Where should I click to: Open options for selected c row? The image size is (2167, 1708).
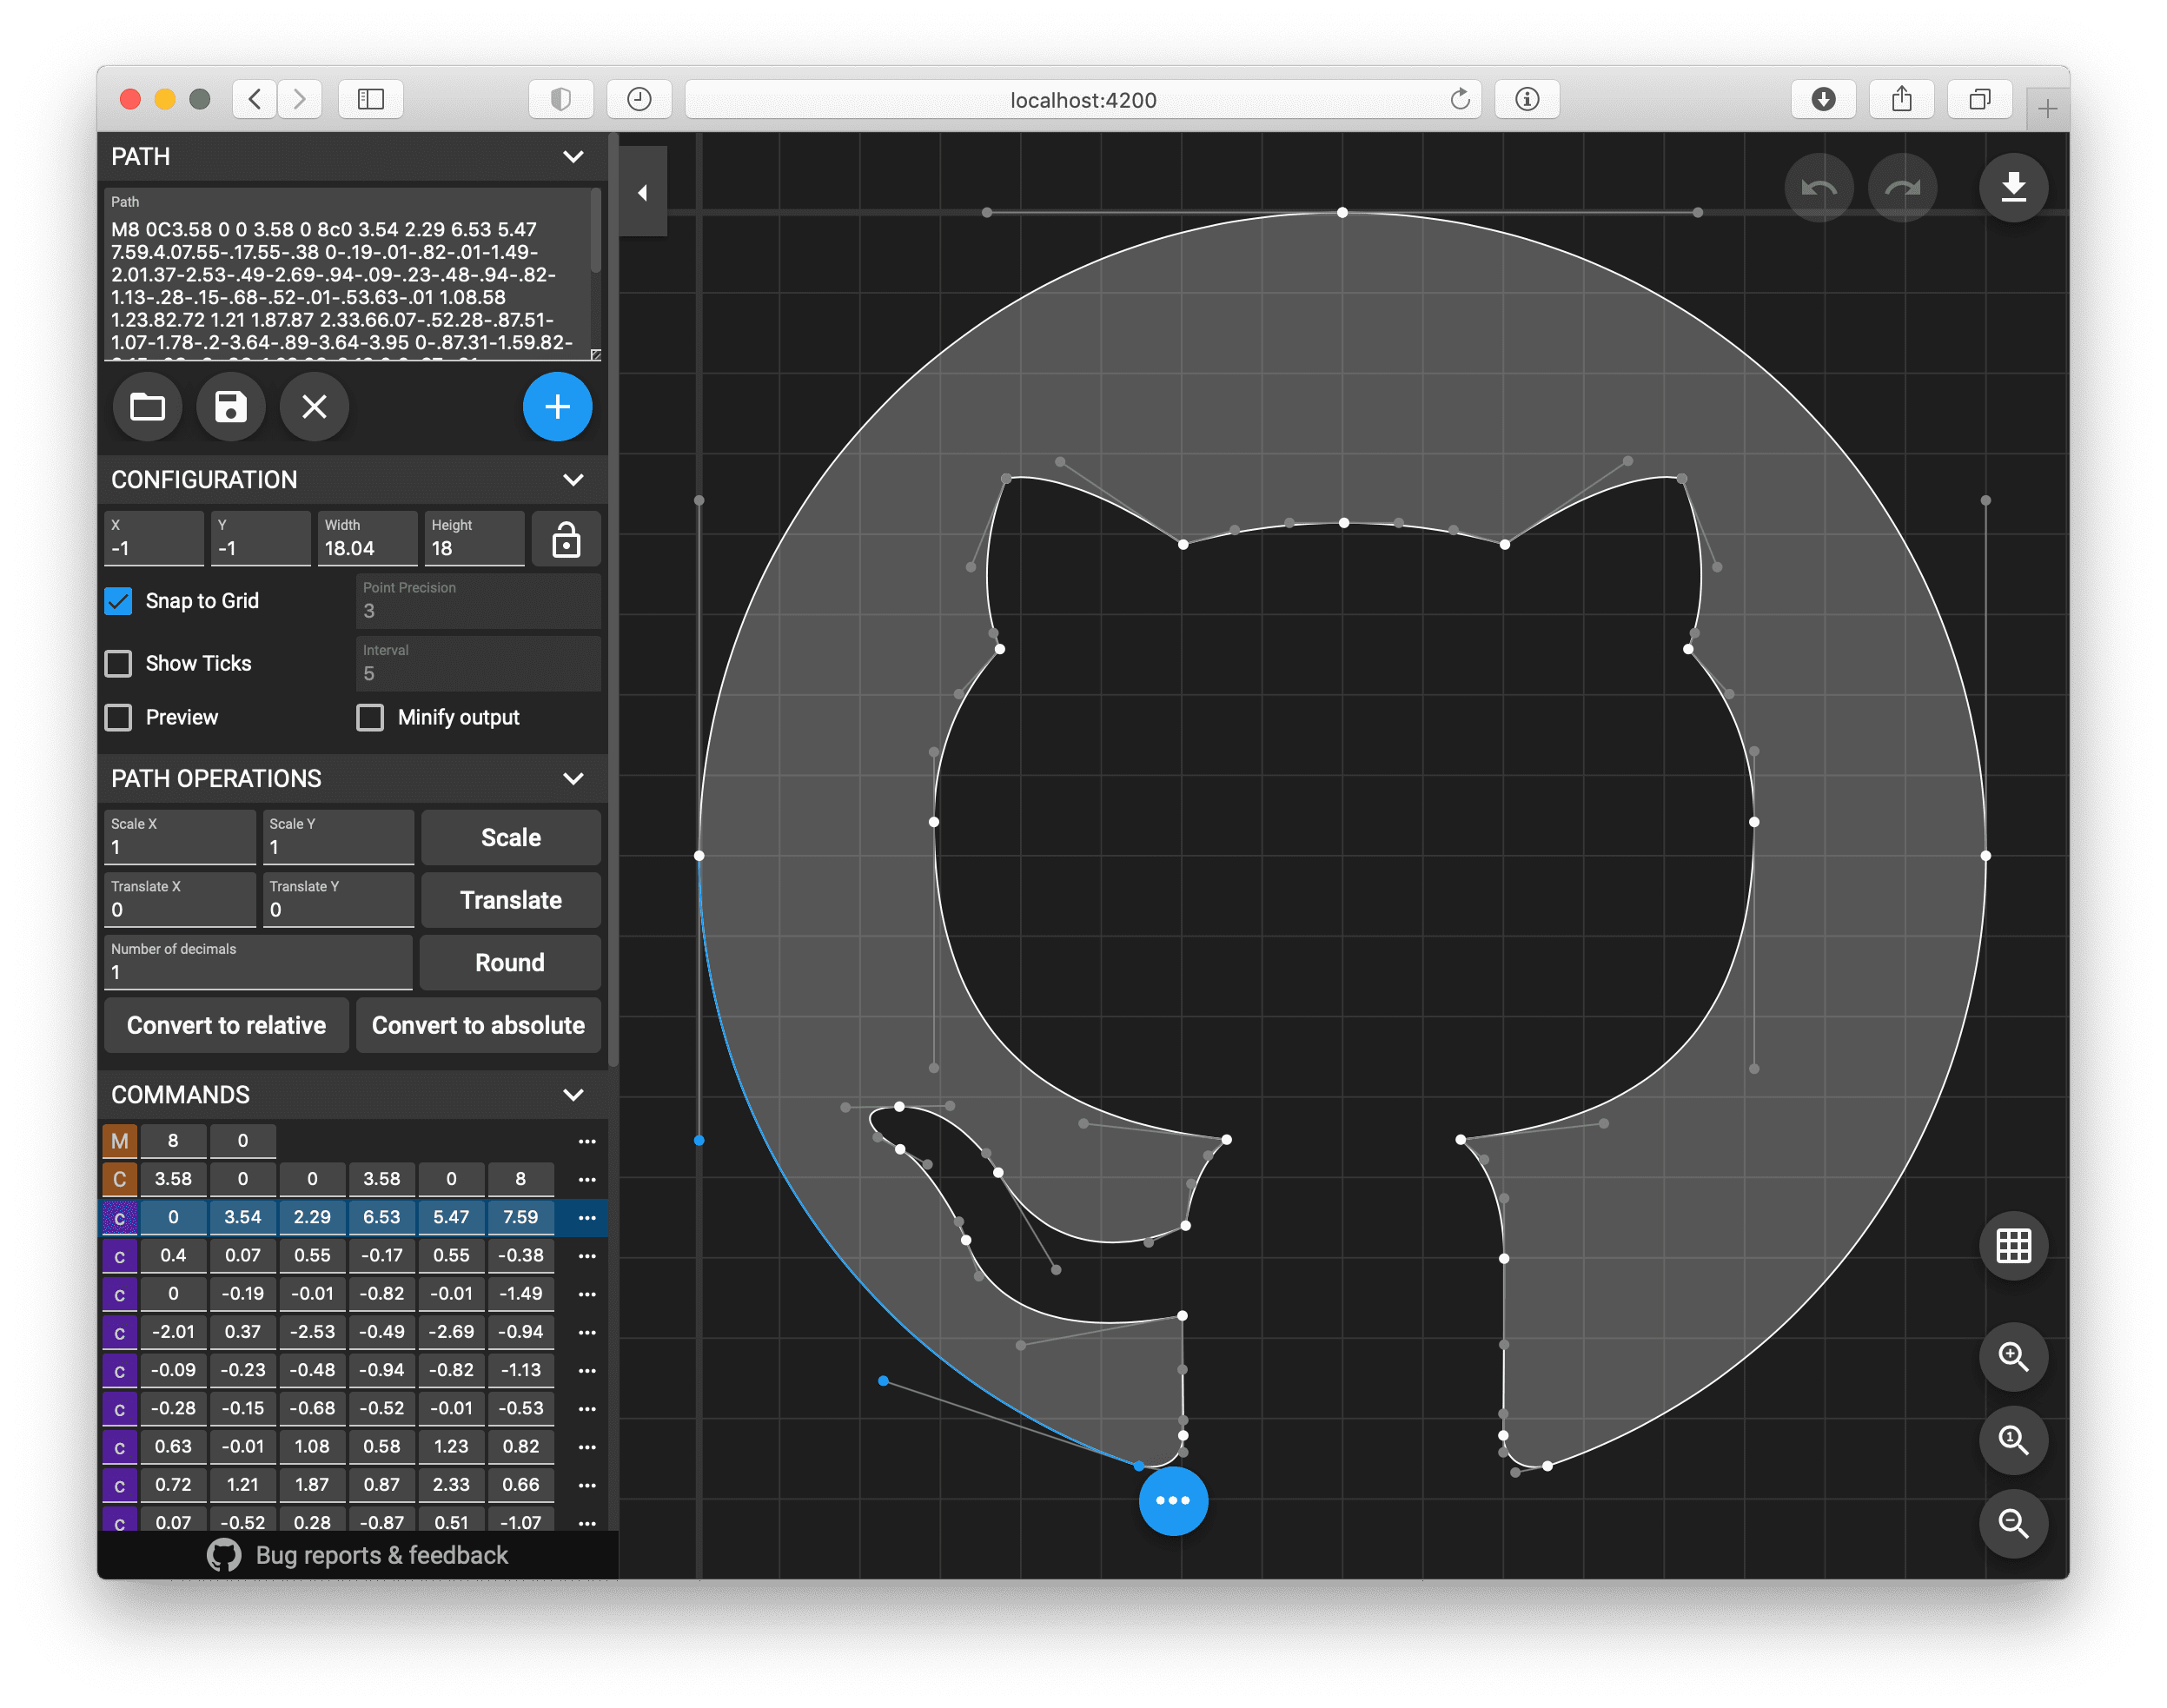click(587, 1218)
